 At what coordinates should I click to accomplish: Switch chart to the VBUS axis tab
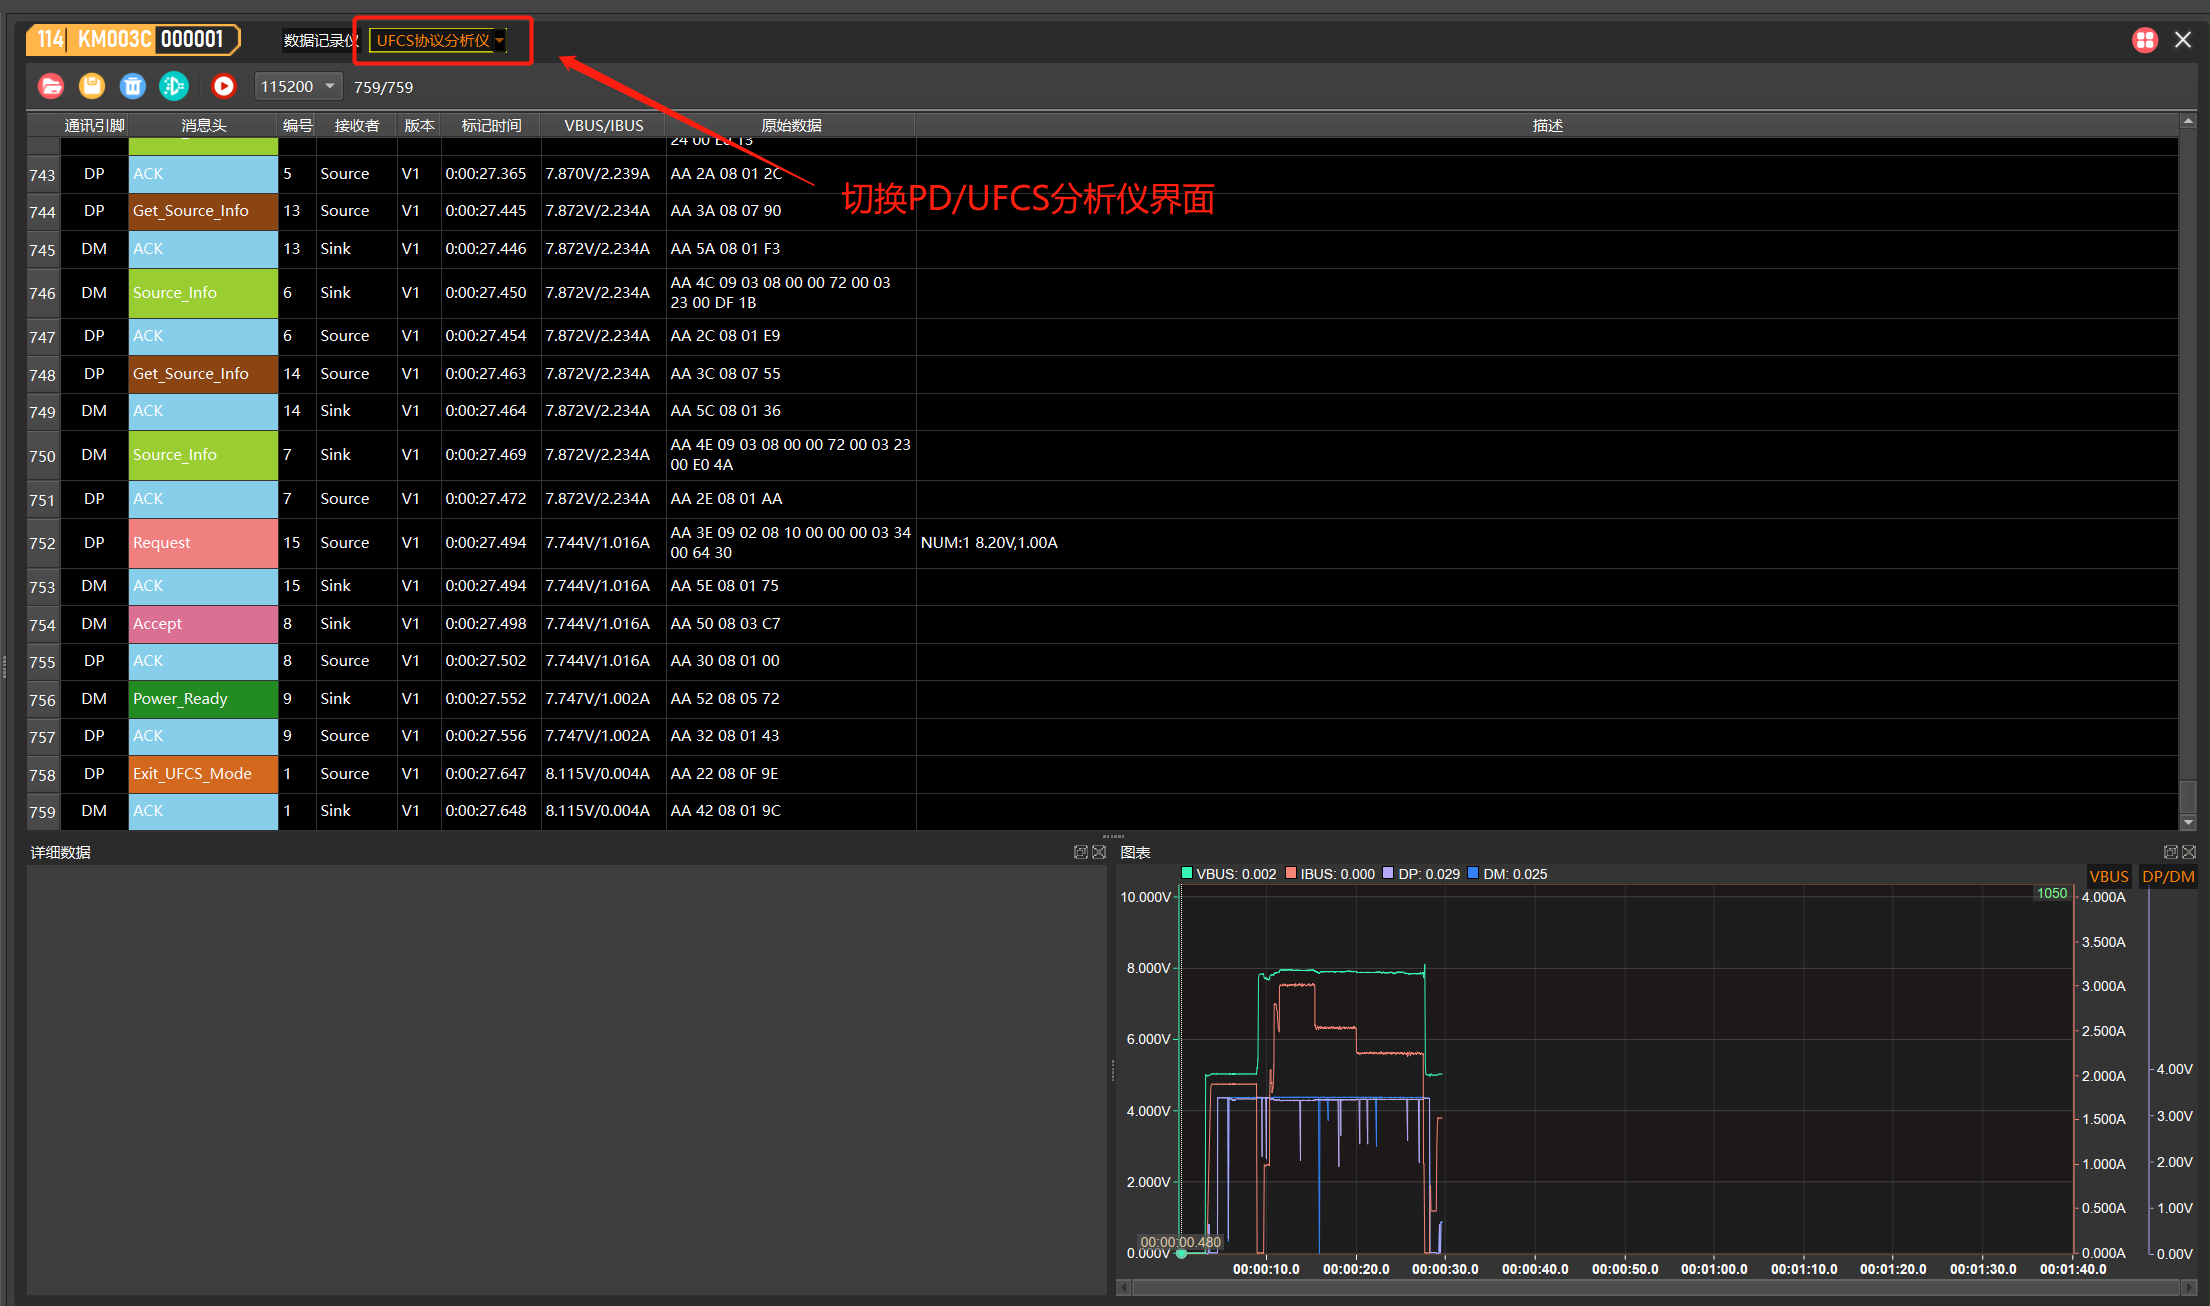click(2109, 877)
